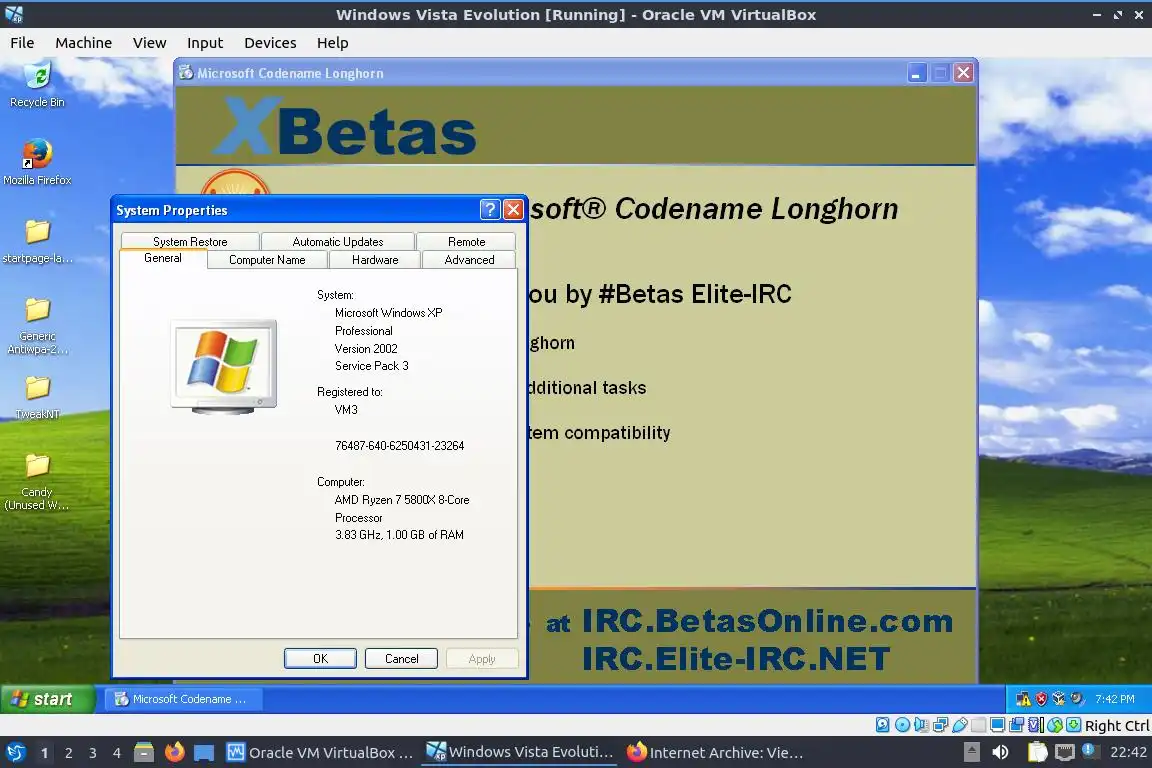Switch to the Hardware tab
The image size is (1152, 768).
coord(375,259)
